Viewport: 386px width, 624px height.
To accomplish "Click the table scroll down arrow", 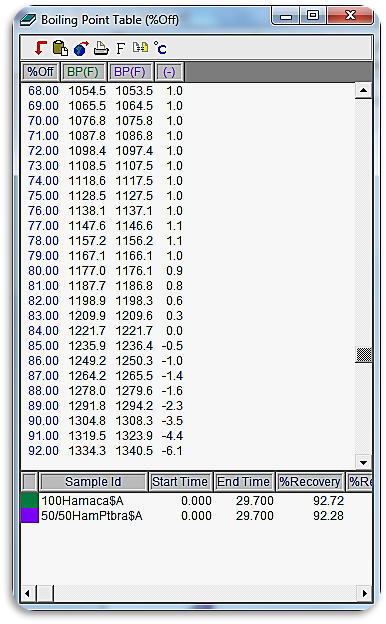I will (x=363, y=462).
